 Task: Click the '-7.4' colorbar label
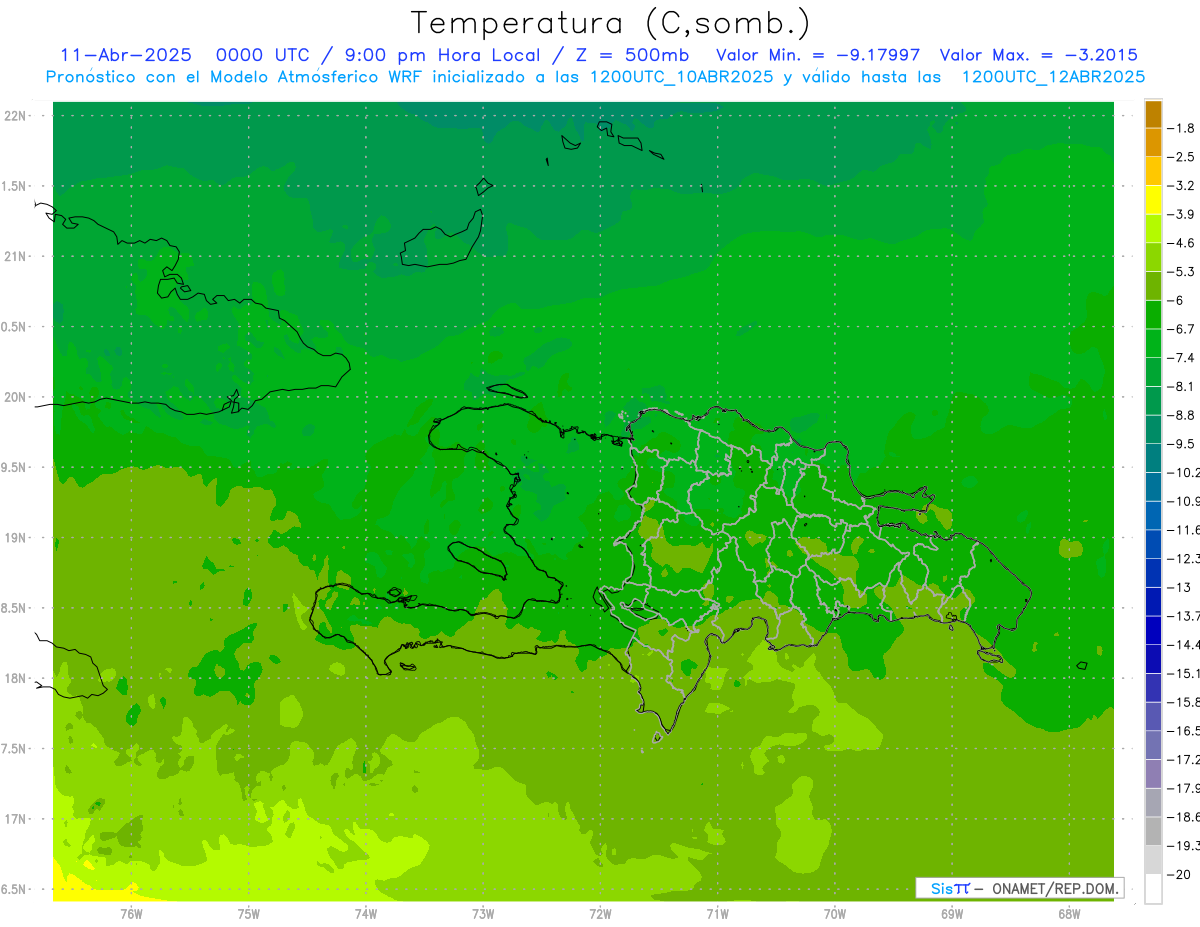[x=1183, y=358]
